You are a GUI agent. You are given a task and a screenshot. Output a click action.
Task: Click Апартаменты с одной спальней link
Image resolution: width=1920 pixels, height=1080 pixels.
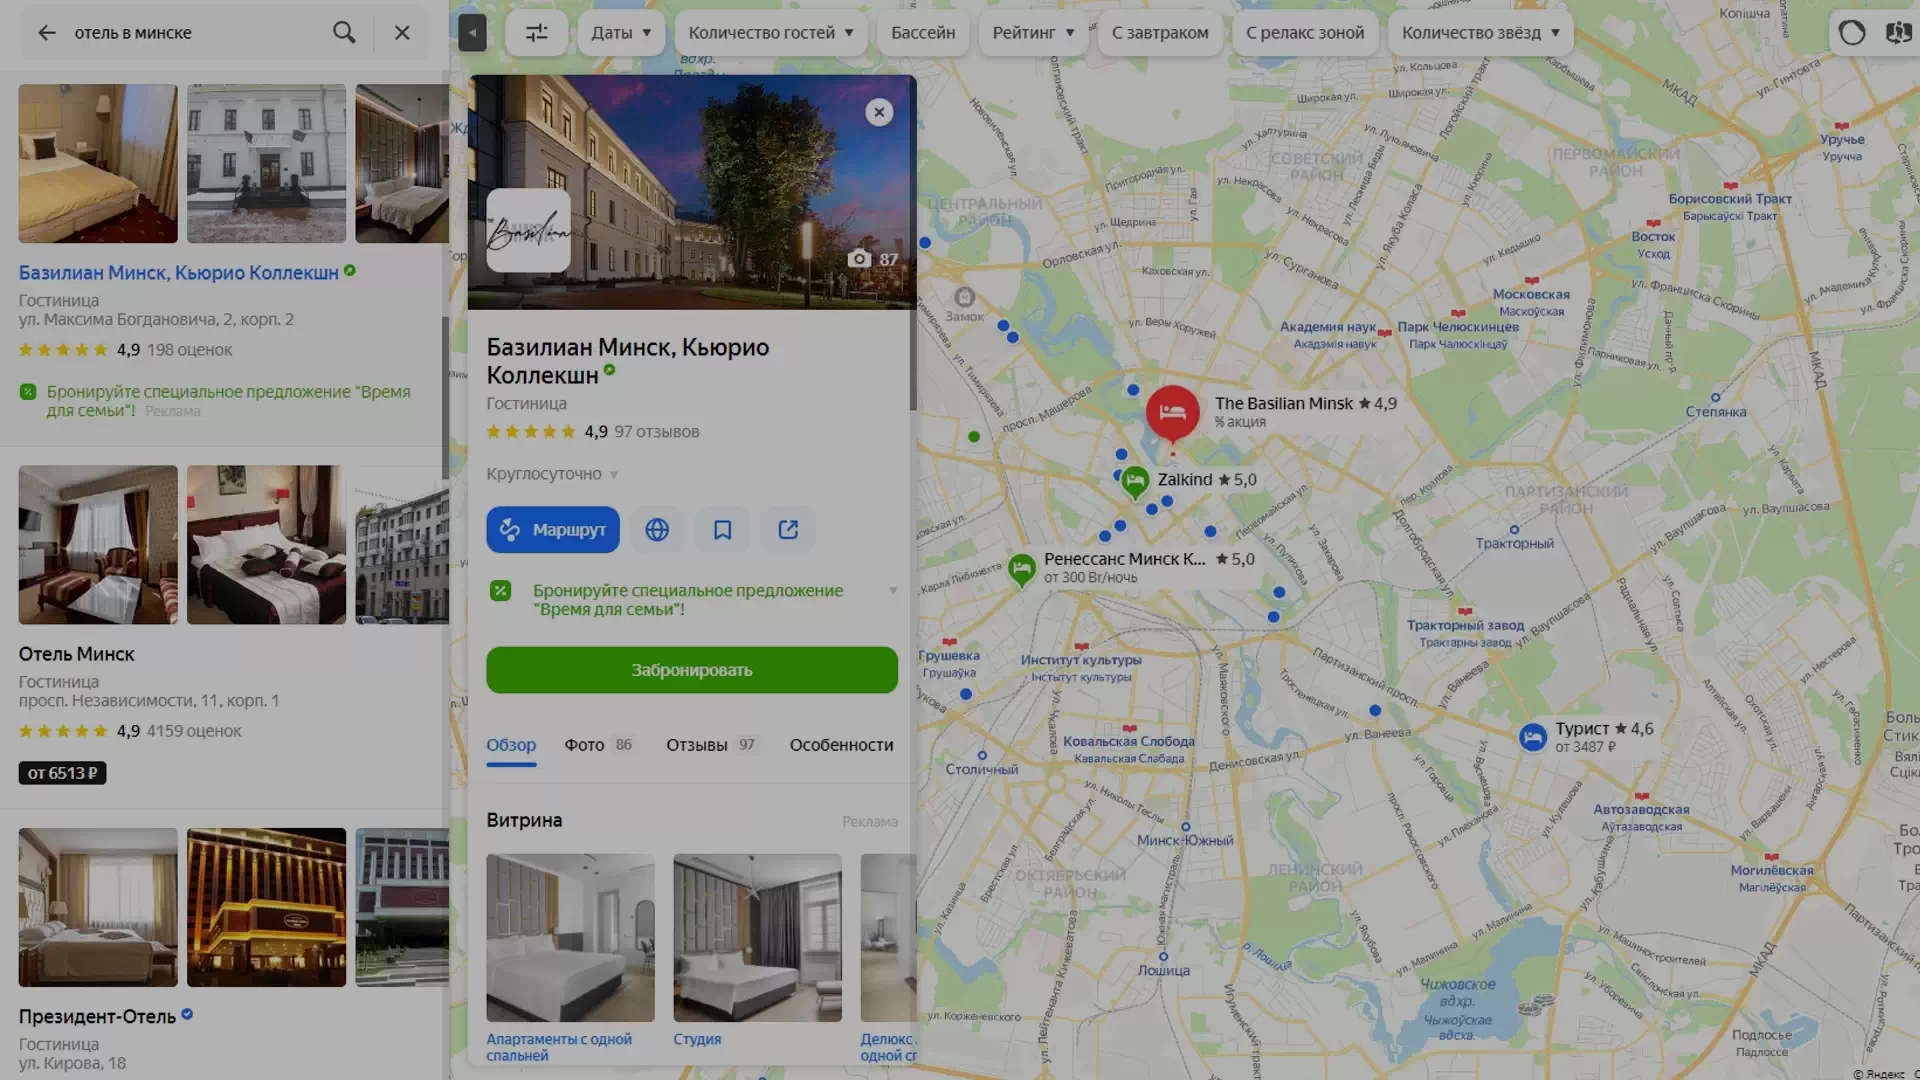[559, 1047]
